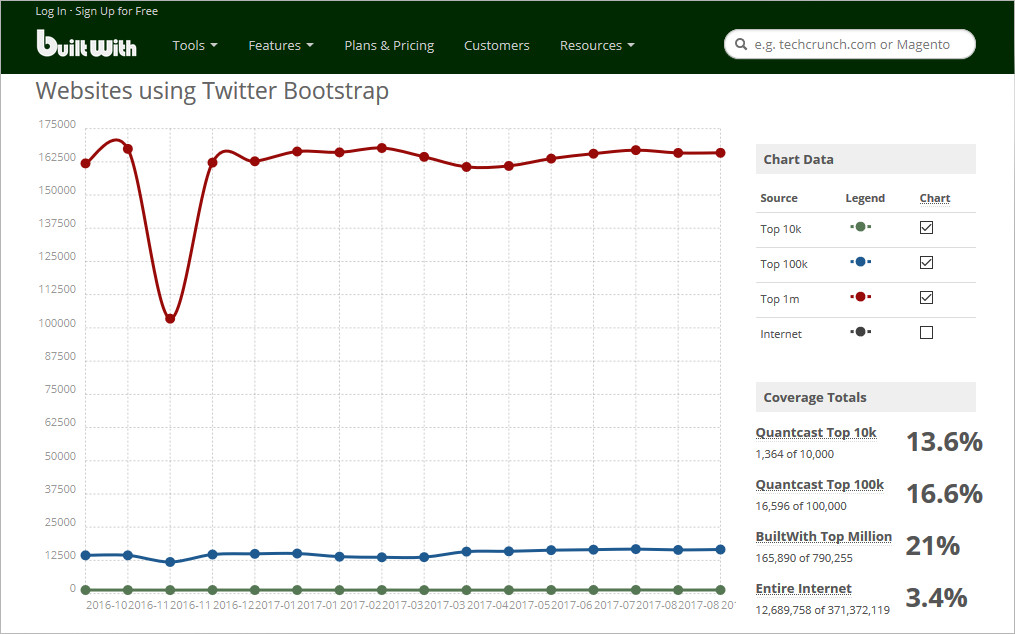Click the first red data point on the chart

click(85, 163)
